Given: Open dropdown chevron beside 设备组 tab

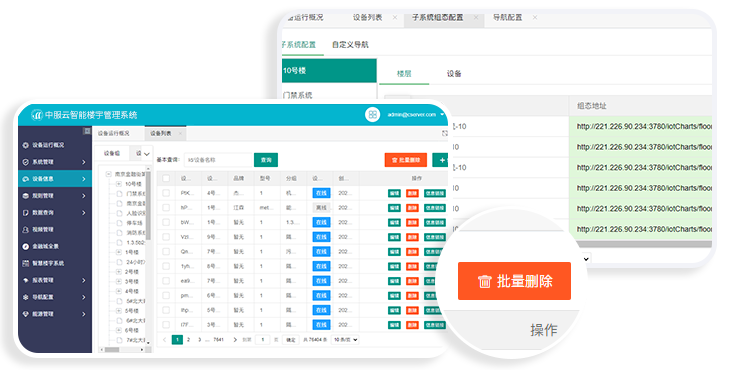Looking at the screenshot, I should point(147,154).
